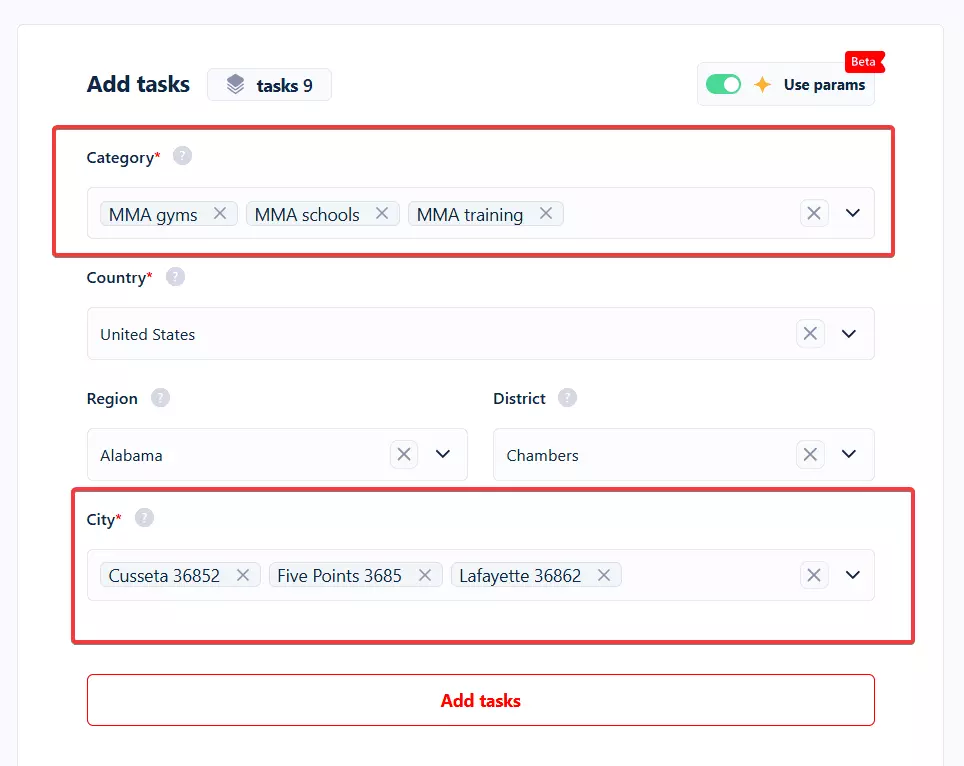Click the MMA schools tag text

click(307, 215)
